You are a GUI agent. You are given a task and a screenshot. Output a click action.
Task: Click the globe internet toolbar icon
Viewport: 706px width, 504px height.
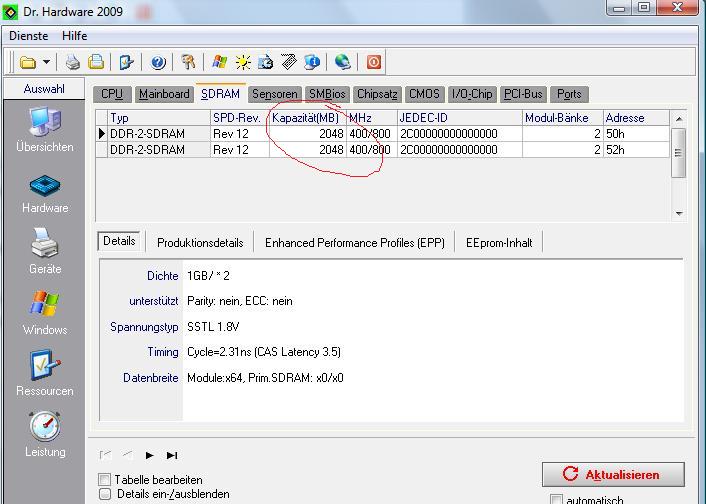click(x=343, y=62)
